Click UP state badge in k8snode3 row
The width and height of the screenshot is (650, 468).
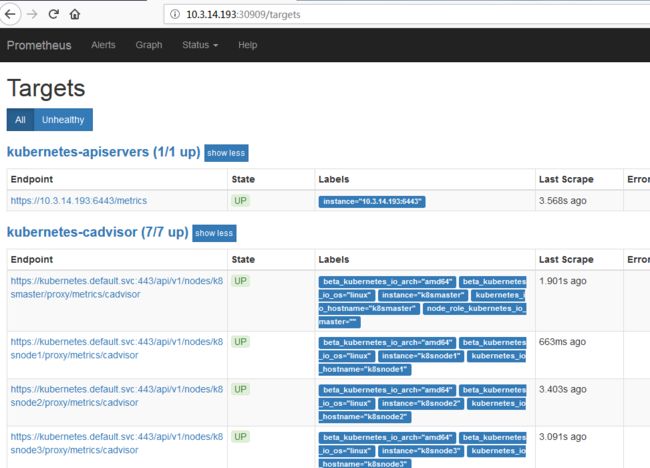[240, 436]
